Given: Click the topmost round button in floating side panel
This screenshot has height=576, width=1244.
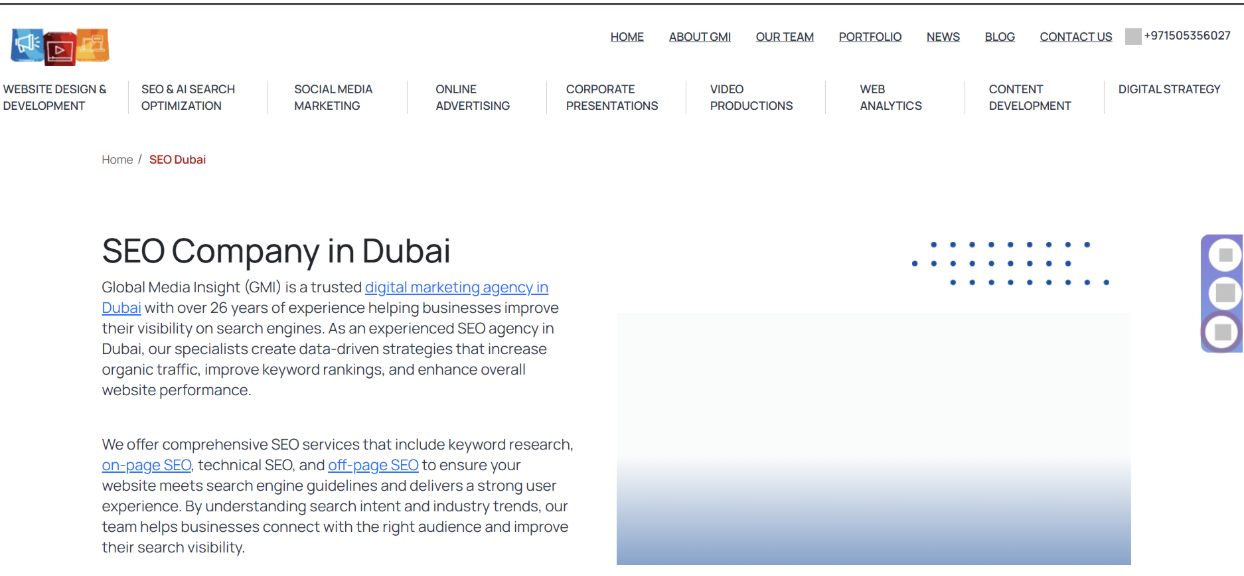Looking at the screenshot, I should [x=1225, y=255].
